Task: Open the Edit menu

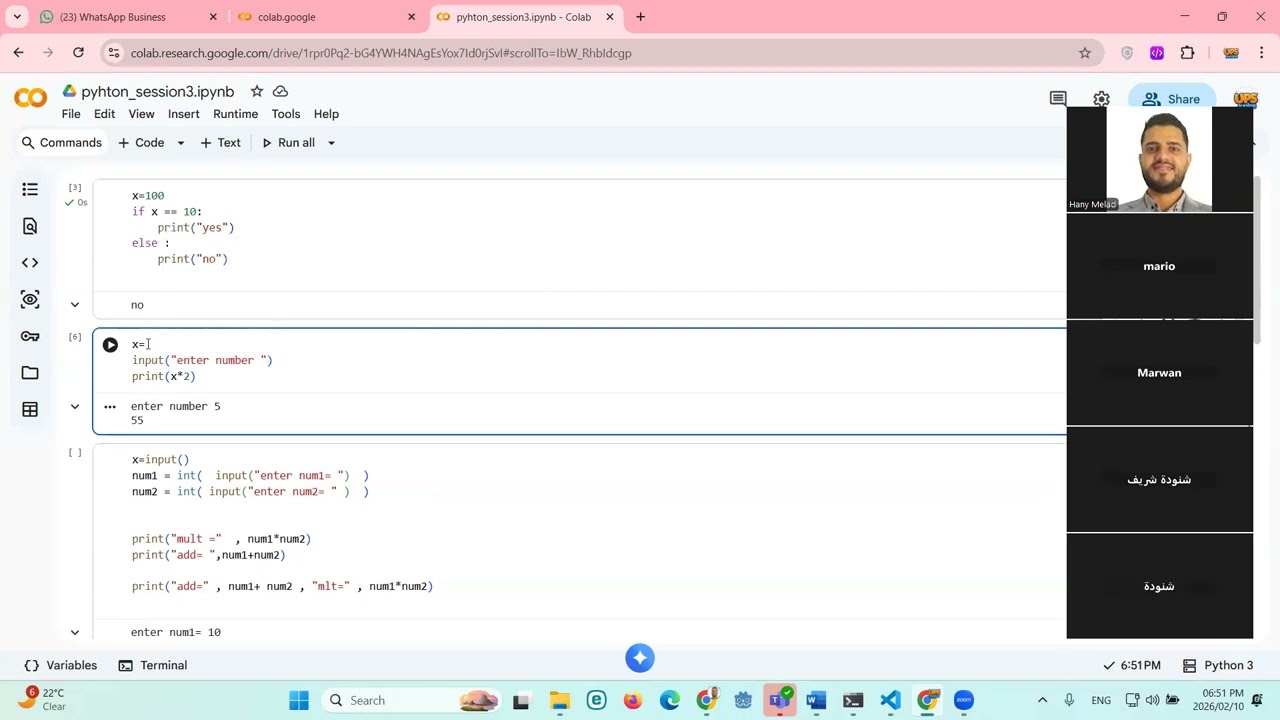Action: click(104, 114)
